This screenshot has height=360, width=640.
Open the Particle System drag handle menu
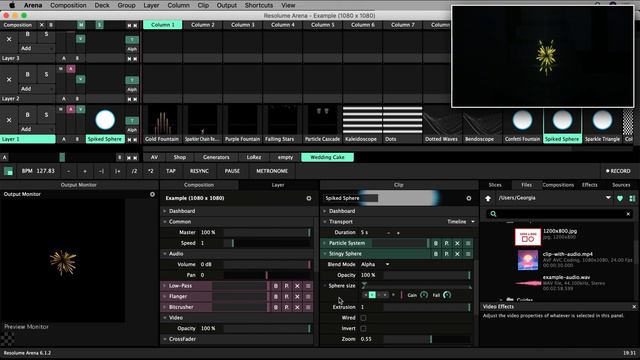(468, 243)
